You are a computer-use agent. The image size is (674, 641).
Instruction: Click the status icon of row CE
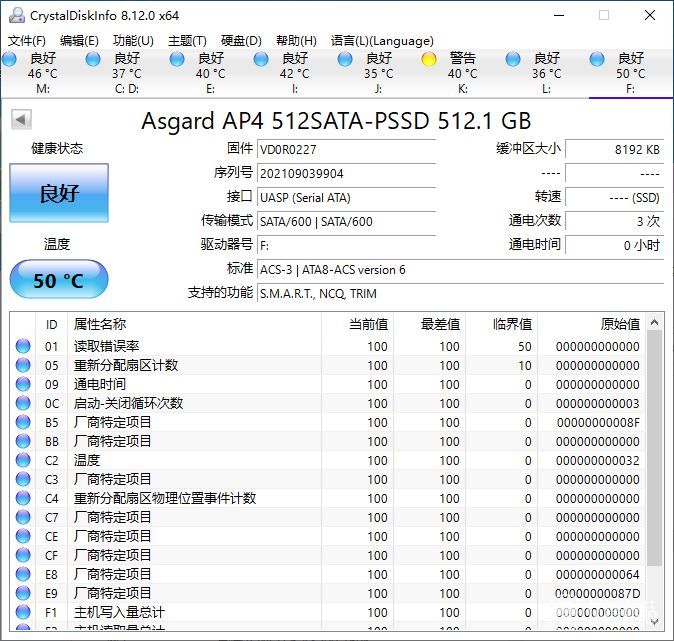pyautogui.click(x=23, y=536)
